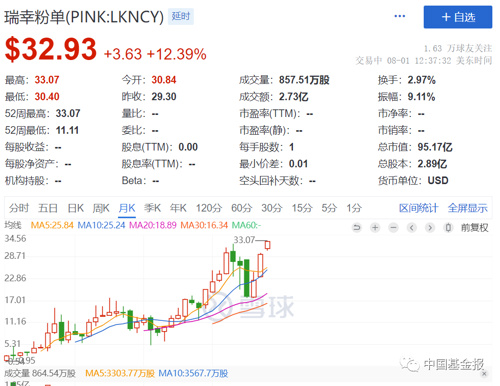Click the 今开 value 30.84
The image size is (500, 386).
[164, 80]
